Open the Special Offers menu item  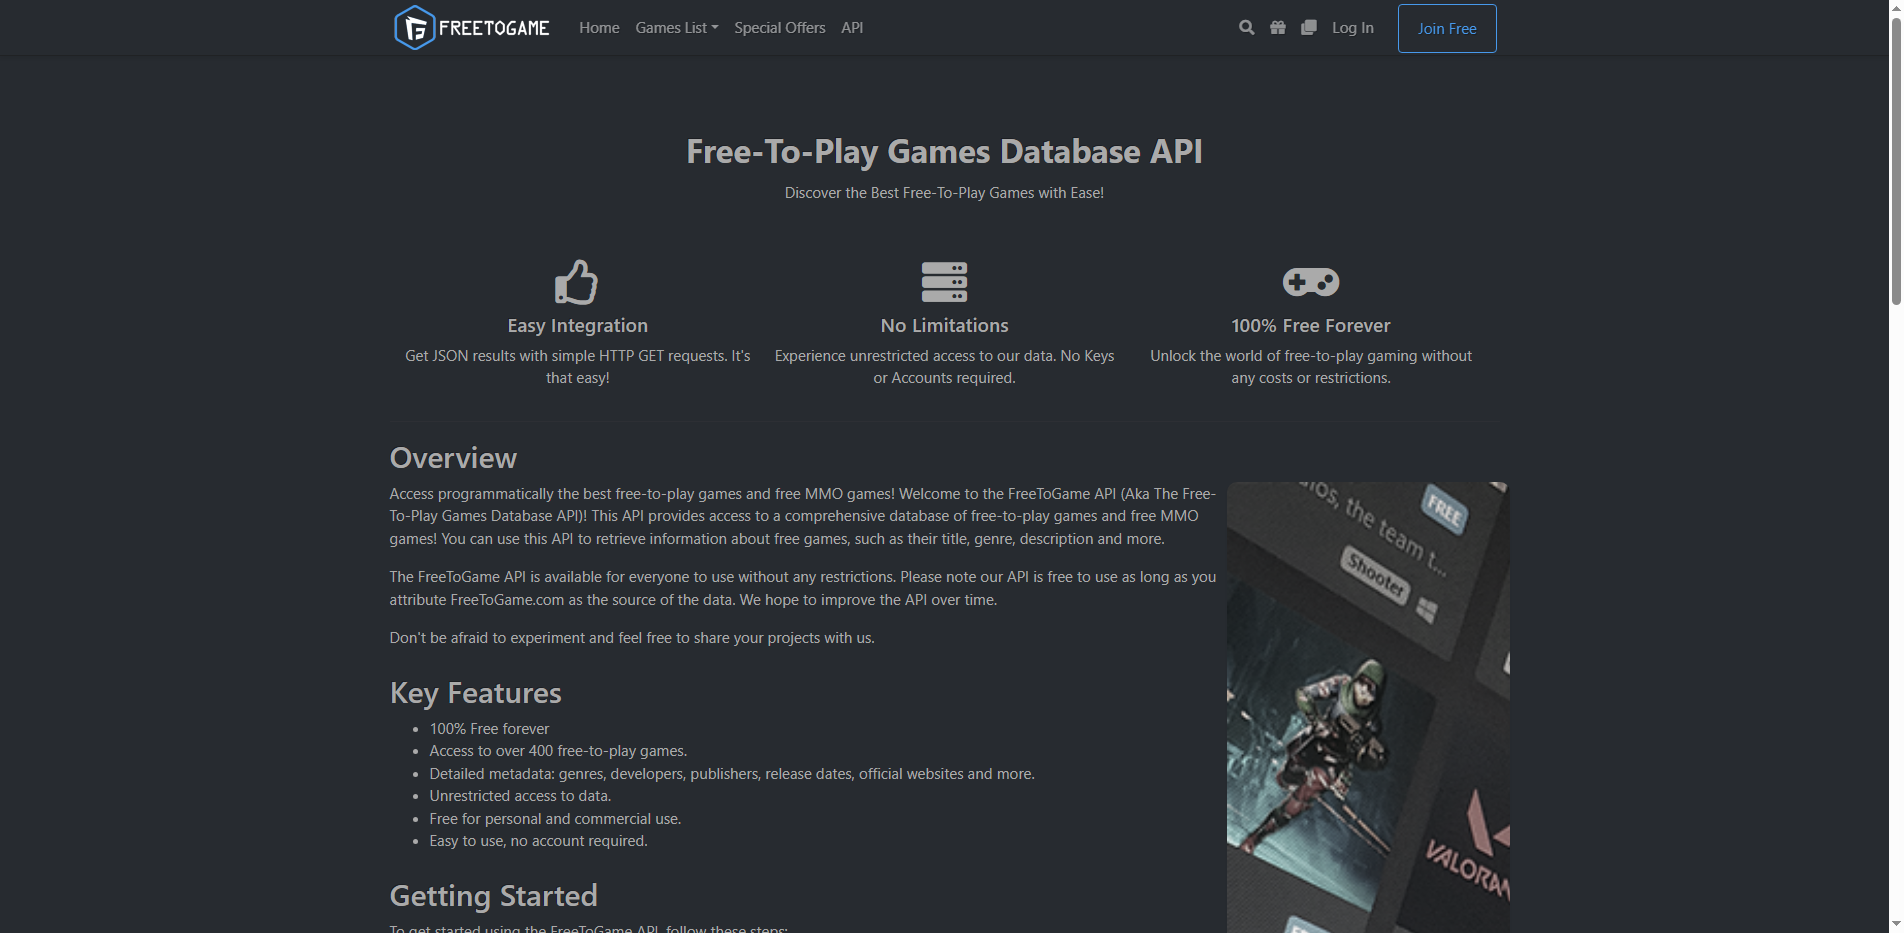(x=779, y=27)
